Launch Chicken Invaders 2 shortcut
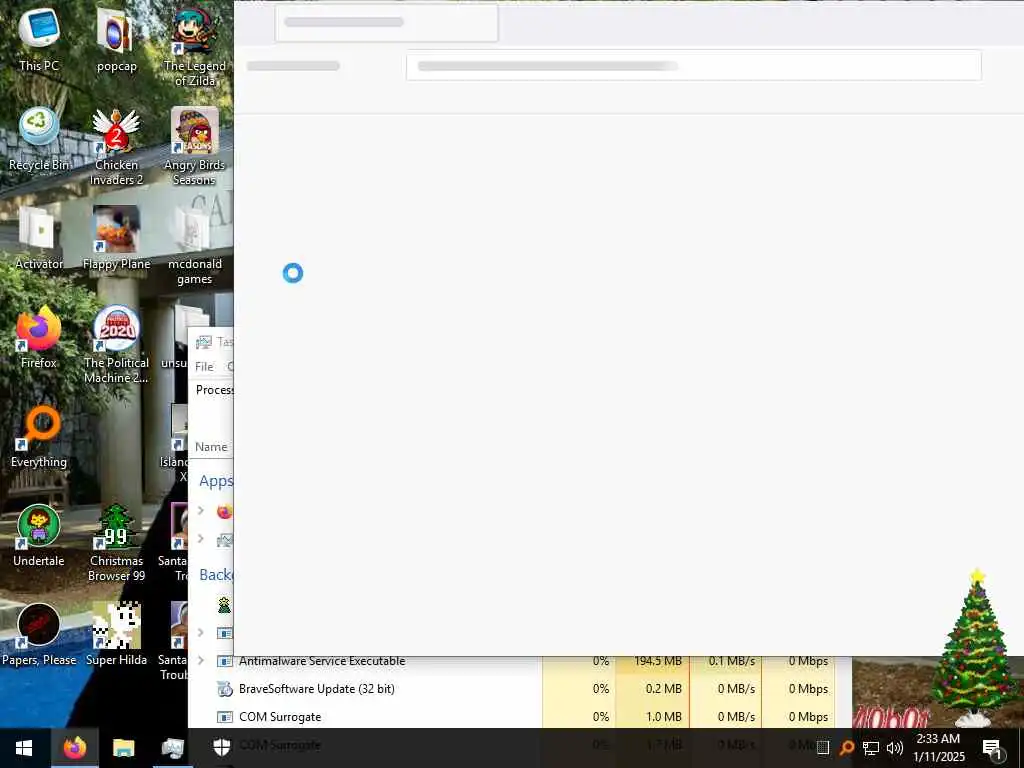 [x=116, y=146]
